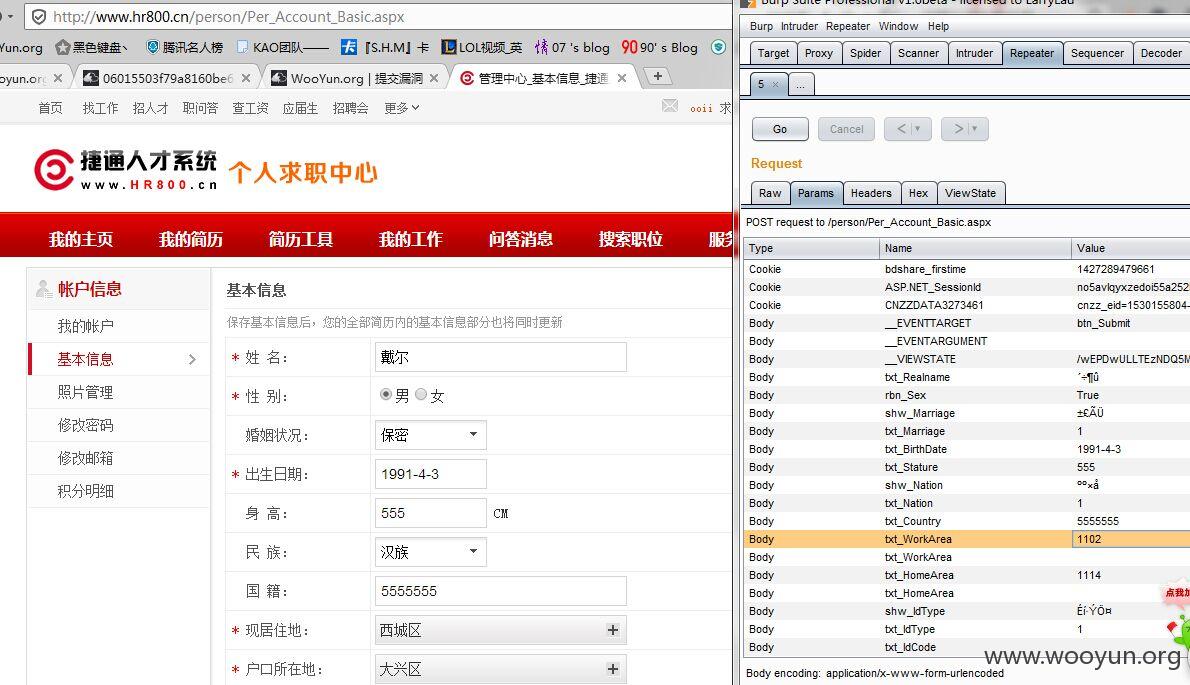Go to 修改密码 in sidebar
Viewport: 1190px width, 685px height.
pyautogui.click(x=86, y=426)
